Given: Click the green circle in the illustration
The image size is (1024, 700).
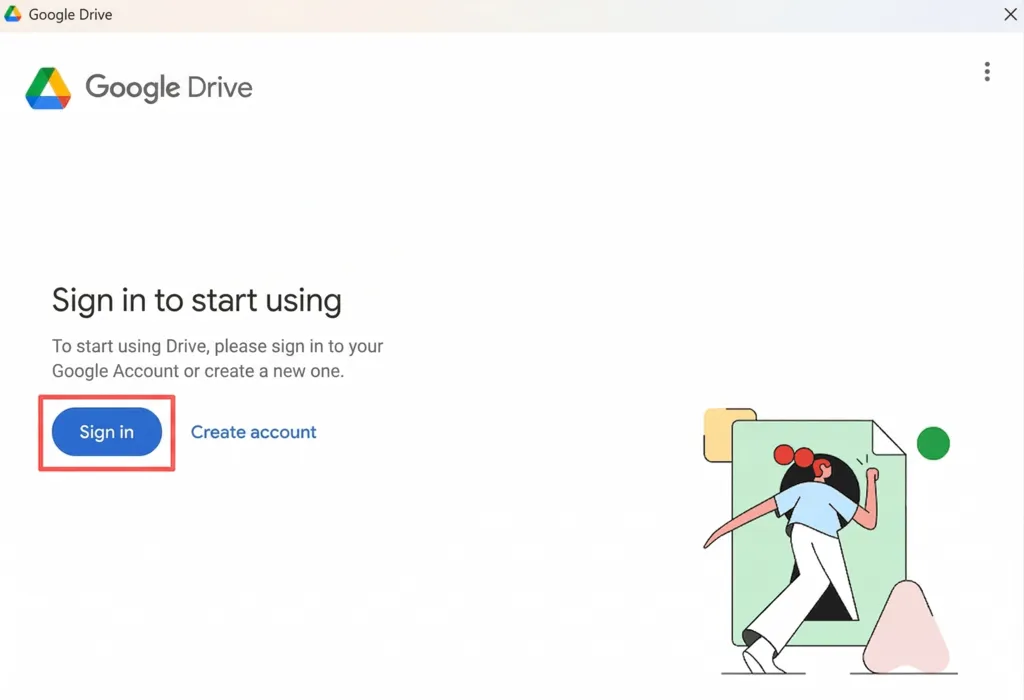Looking at the screenshot, I should [x=933, y=442].
